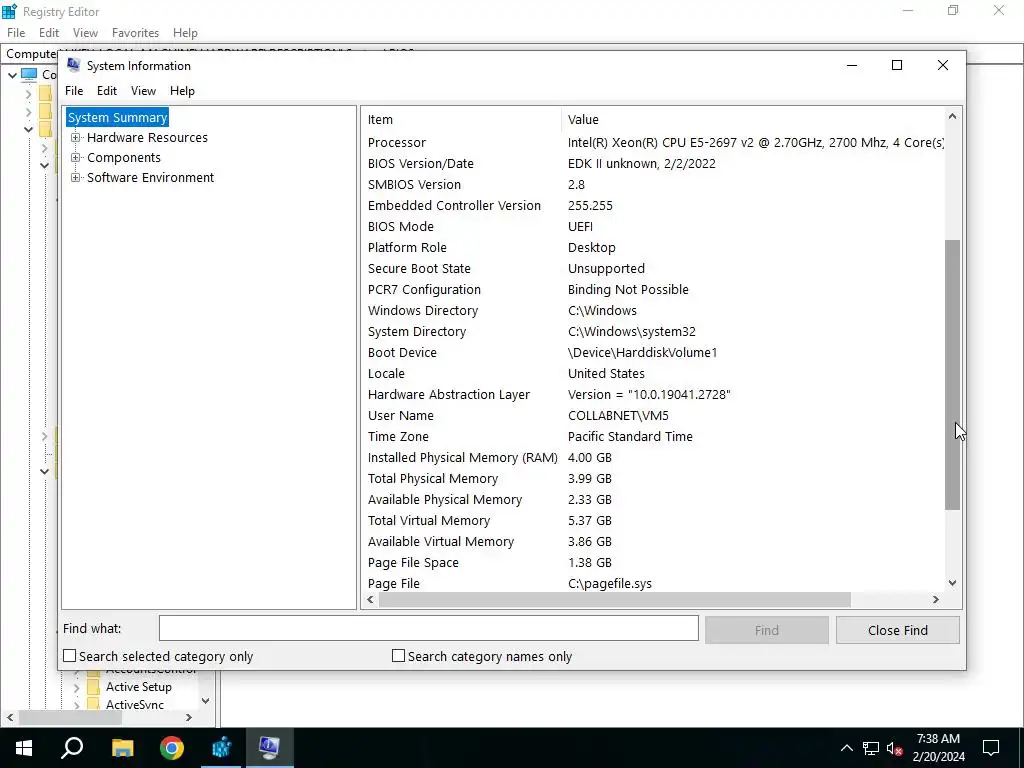This screenshot has height=768, width=1024.
Task: Select System Summary tree item
Action: click(118, 118)
